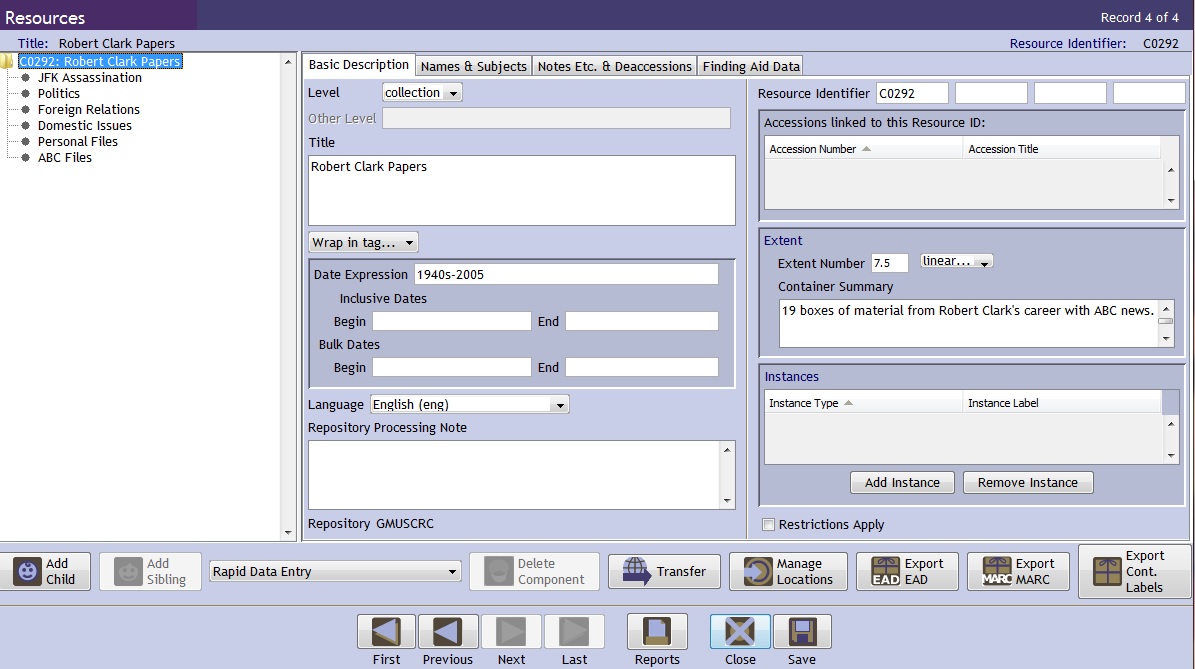Open Manage Locations
Viewport: 1195px width, 669px height.
788,571
